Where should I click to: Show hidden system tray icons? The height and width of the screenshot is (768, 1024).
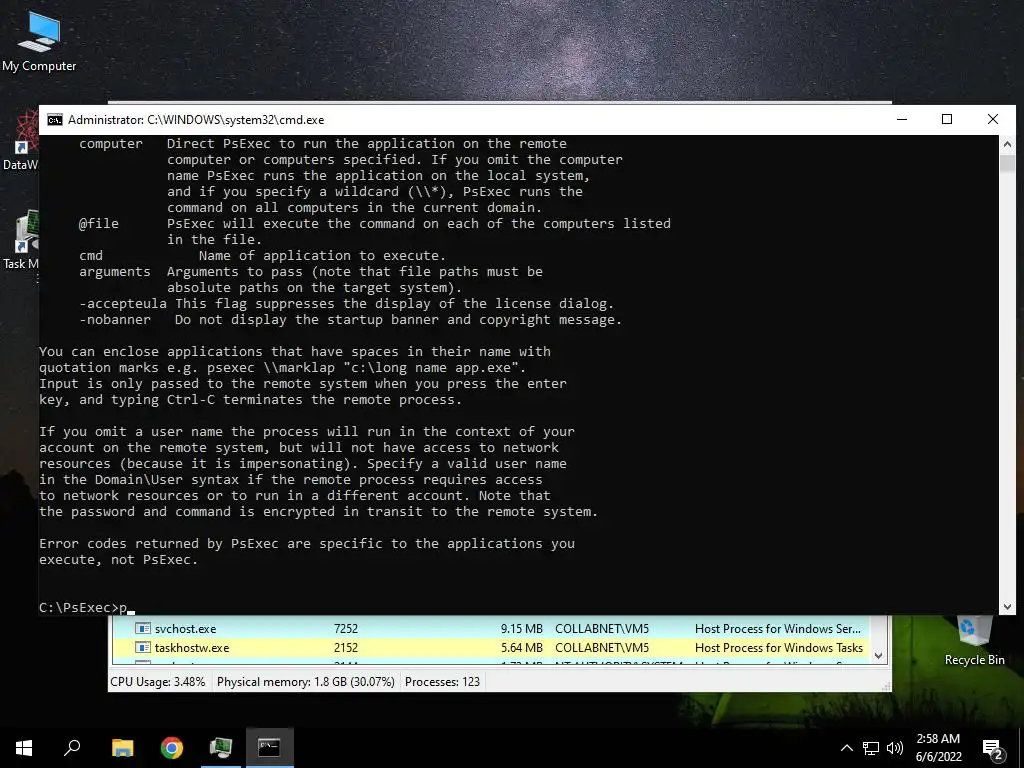(846, 748)
